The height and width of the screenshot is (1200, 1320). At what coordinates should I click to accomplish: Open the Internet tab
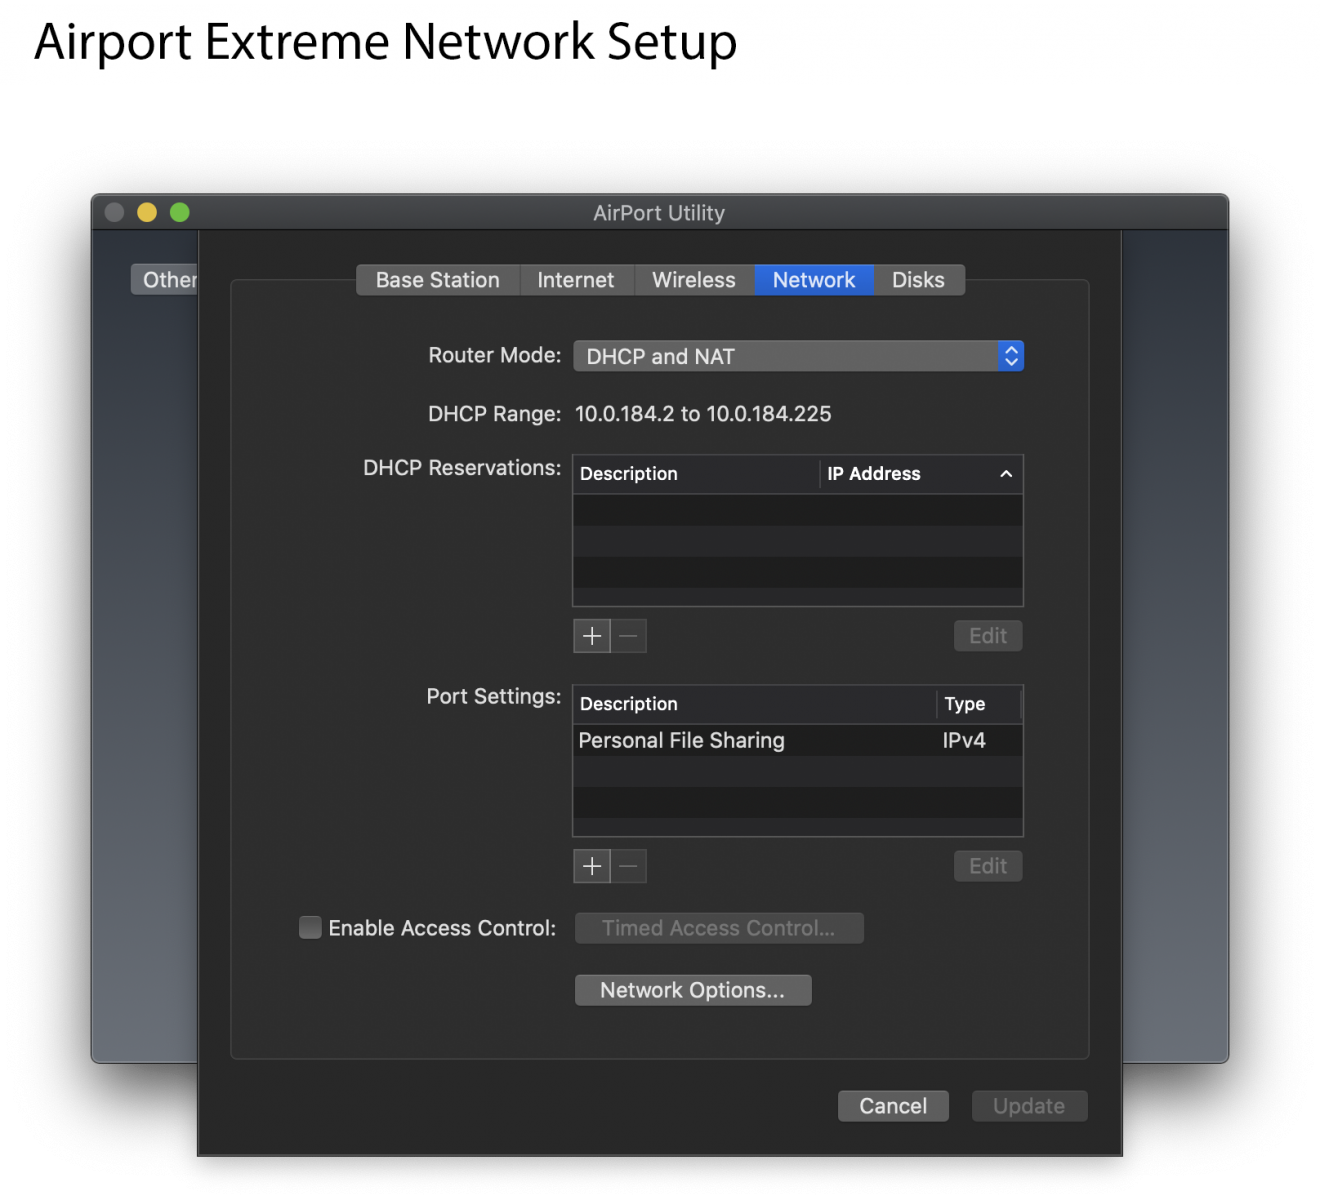point(576,280)
